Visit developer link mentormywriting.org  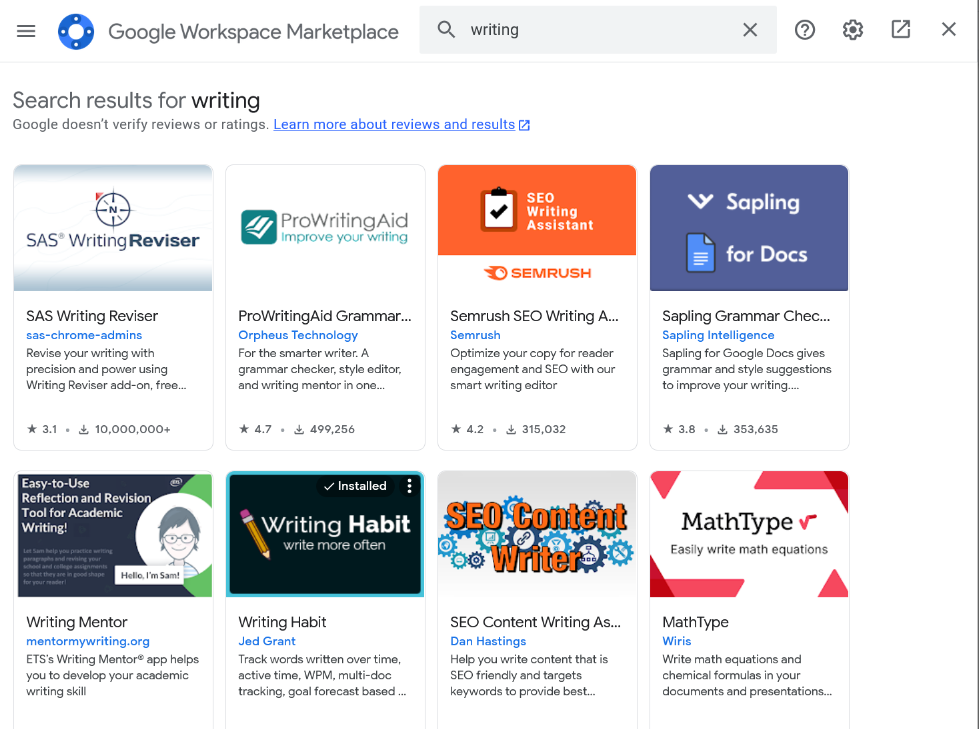pyautogui.click(x=88, y=641)
